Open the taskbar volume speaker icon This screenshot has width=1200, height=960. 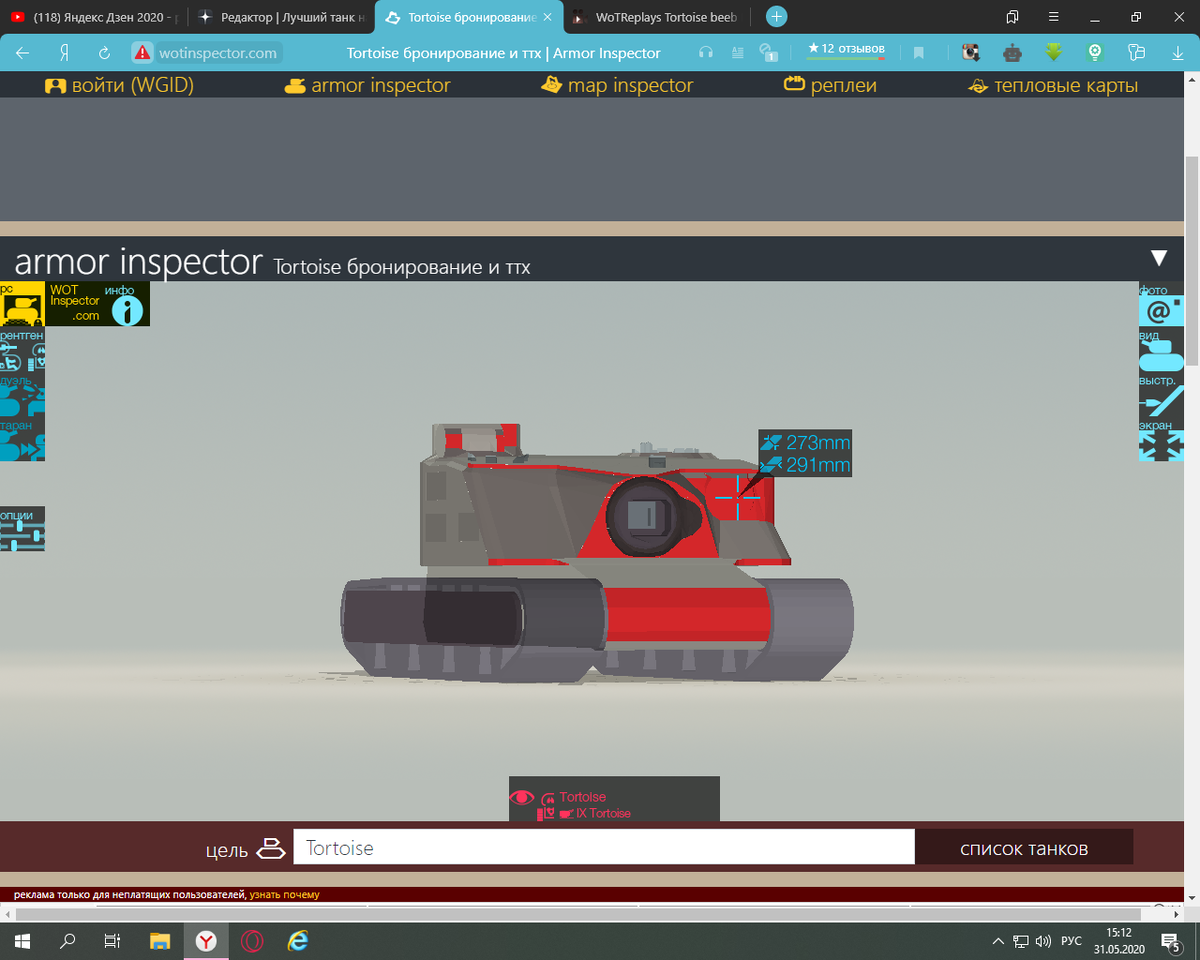tap(1043, 941)
